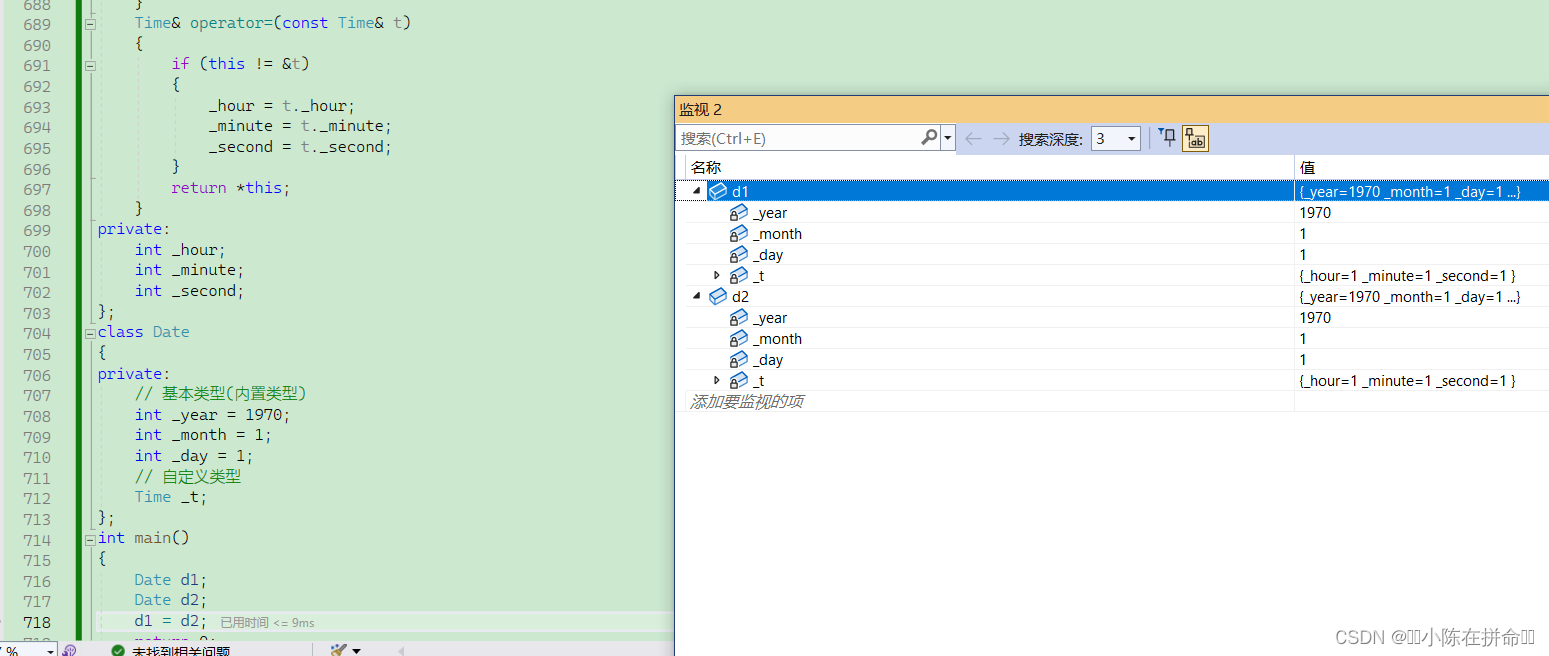Open the 搜索深度 combo box showing 3
The image size is (1549, 656).
(1115, 139)
